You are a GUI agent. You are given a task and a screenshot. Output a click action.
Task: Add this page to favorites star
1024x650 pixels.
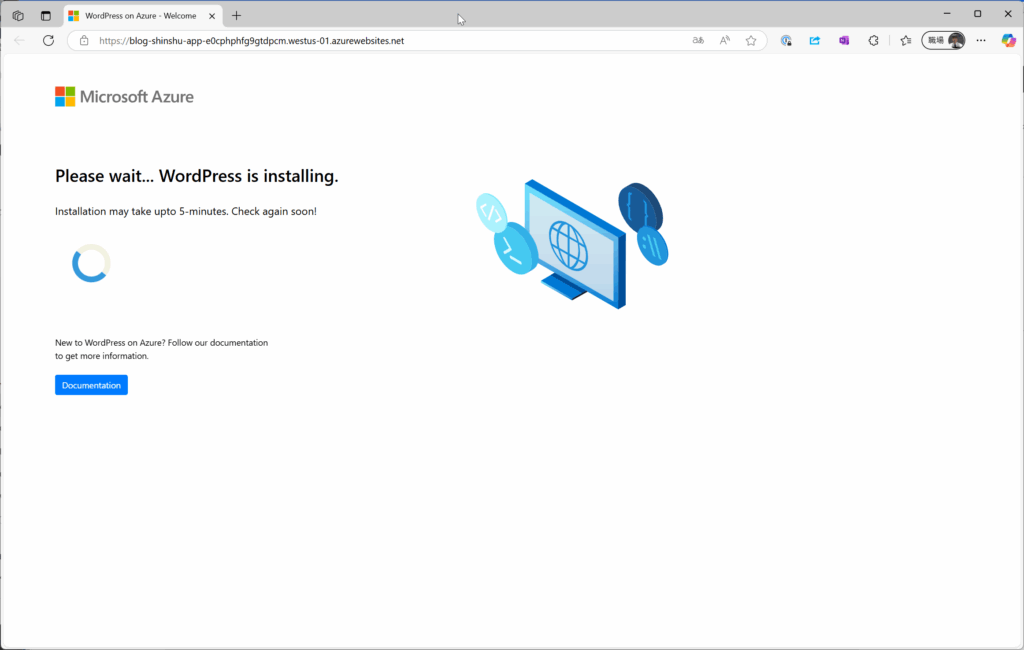(751, 41)
